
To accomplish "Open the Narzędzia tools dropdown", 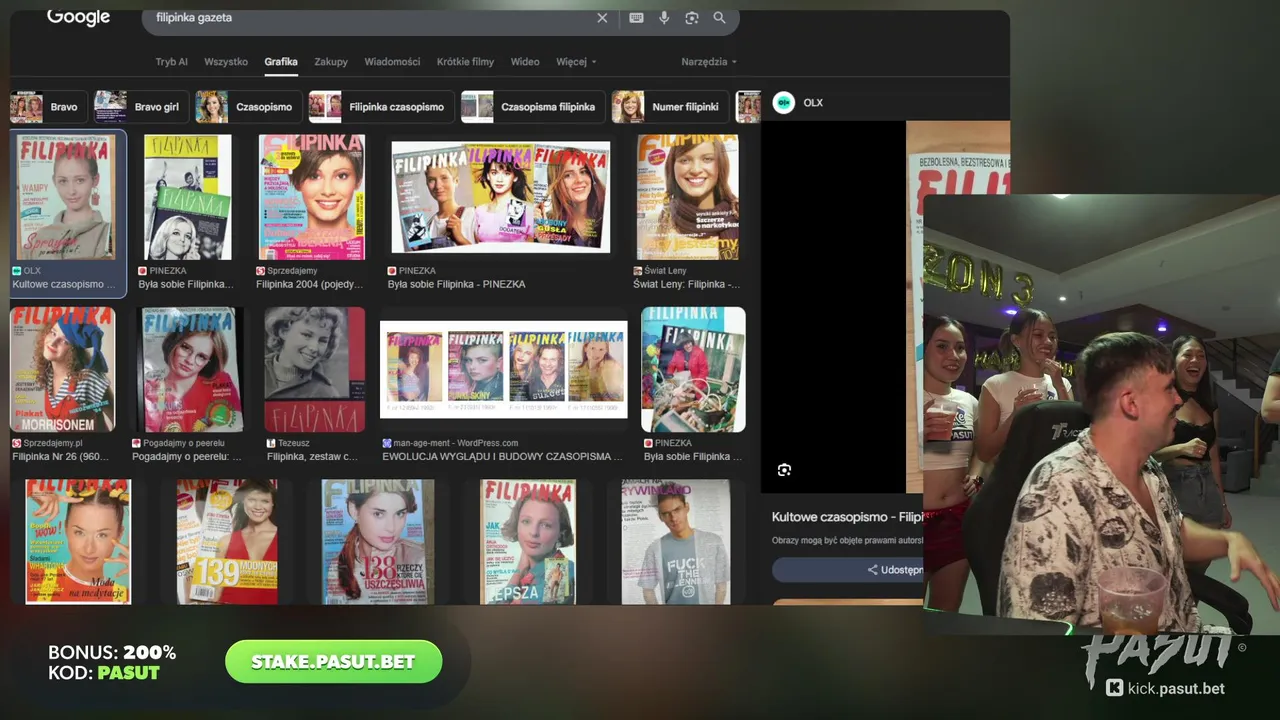I will [x=709, y=62].
